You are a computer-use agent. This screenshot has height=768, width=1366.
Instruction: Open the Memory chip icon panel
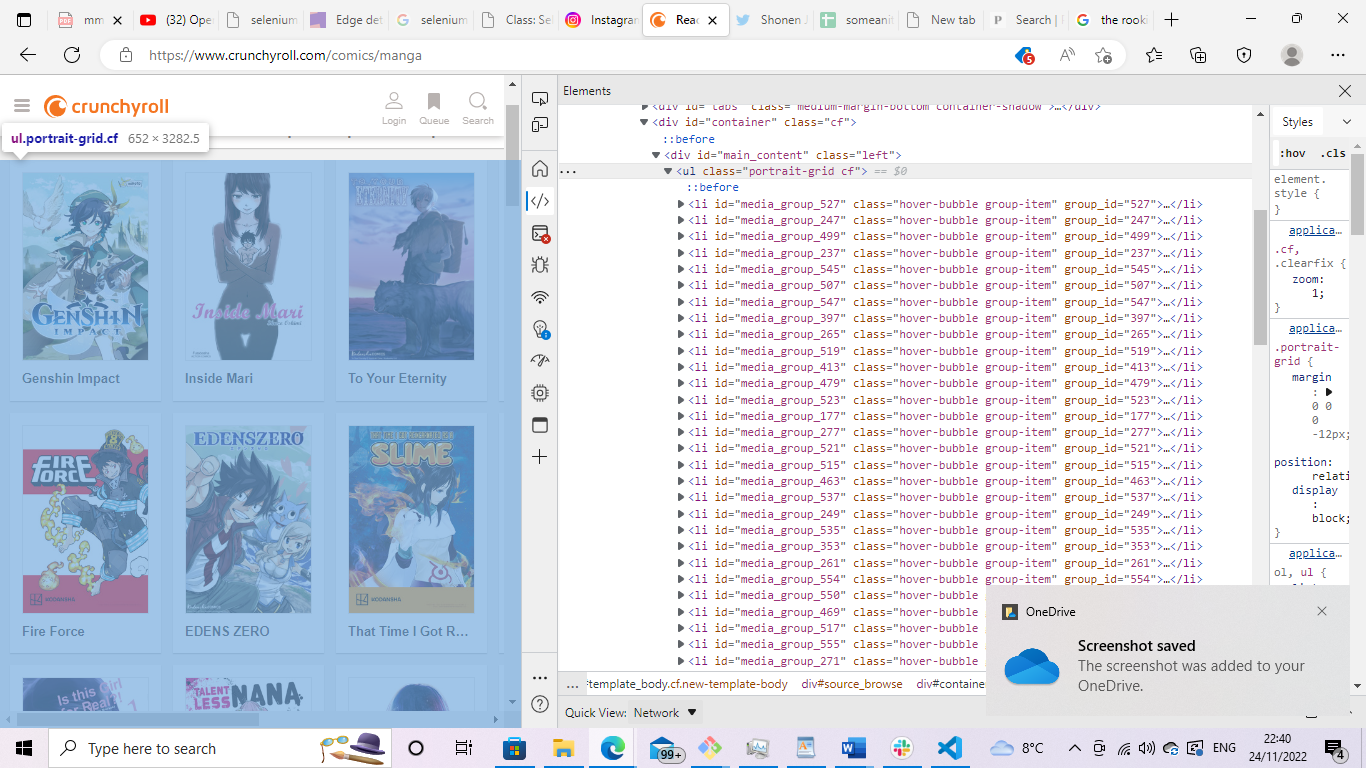[x=540, y=393]
